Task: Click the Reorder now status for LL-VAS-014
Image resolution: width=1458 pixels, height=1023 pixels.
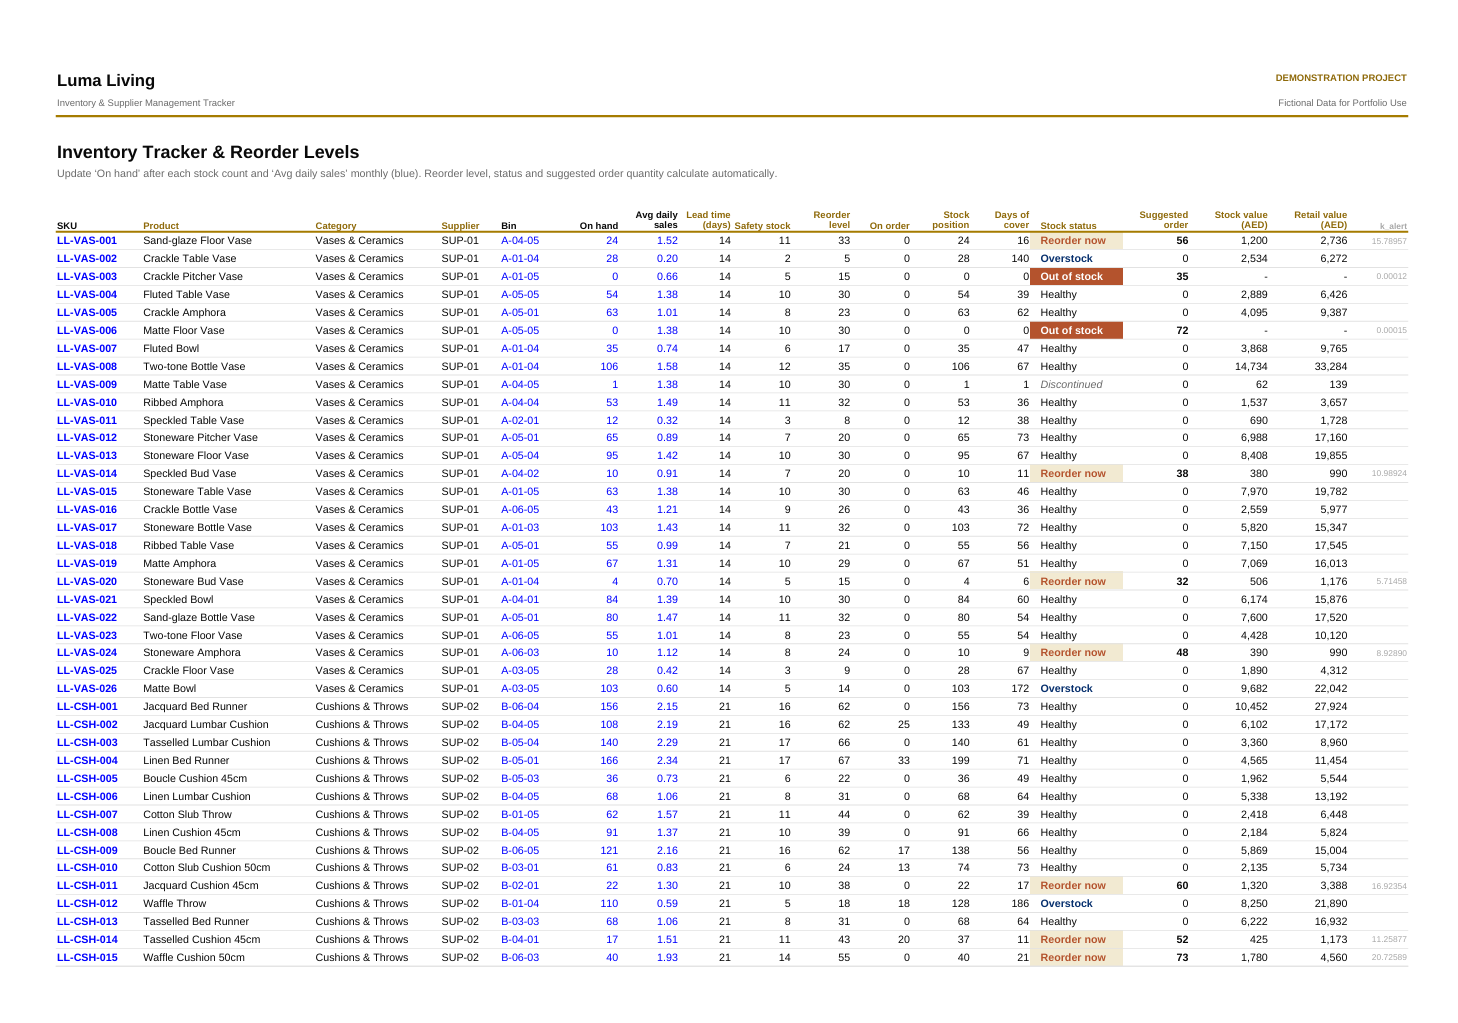Action: coord(1078,474)
